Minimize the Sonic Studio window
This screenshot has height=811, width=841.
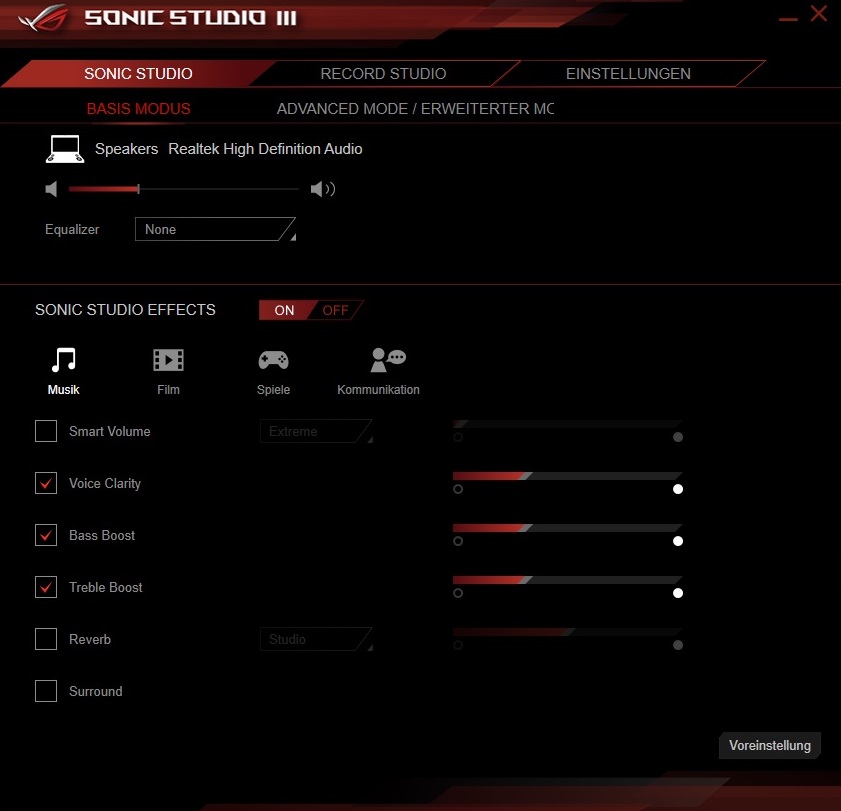[x=788, y=19]
